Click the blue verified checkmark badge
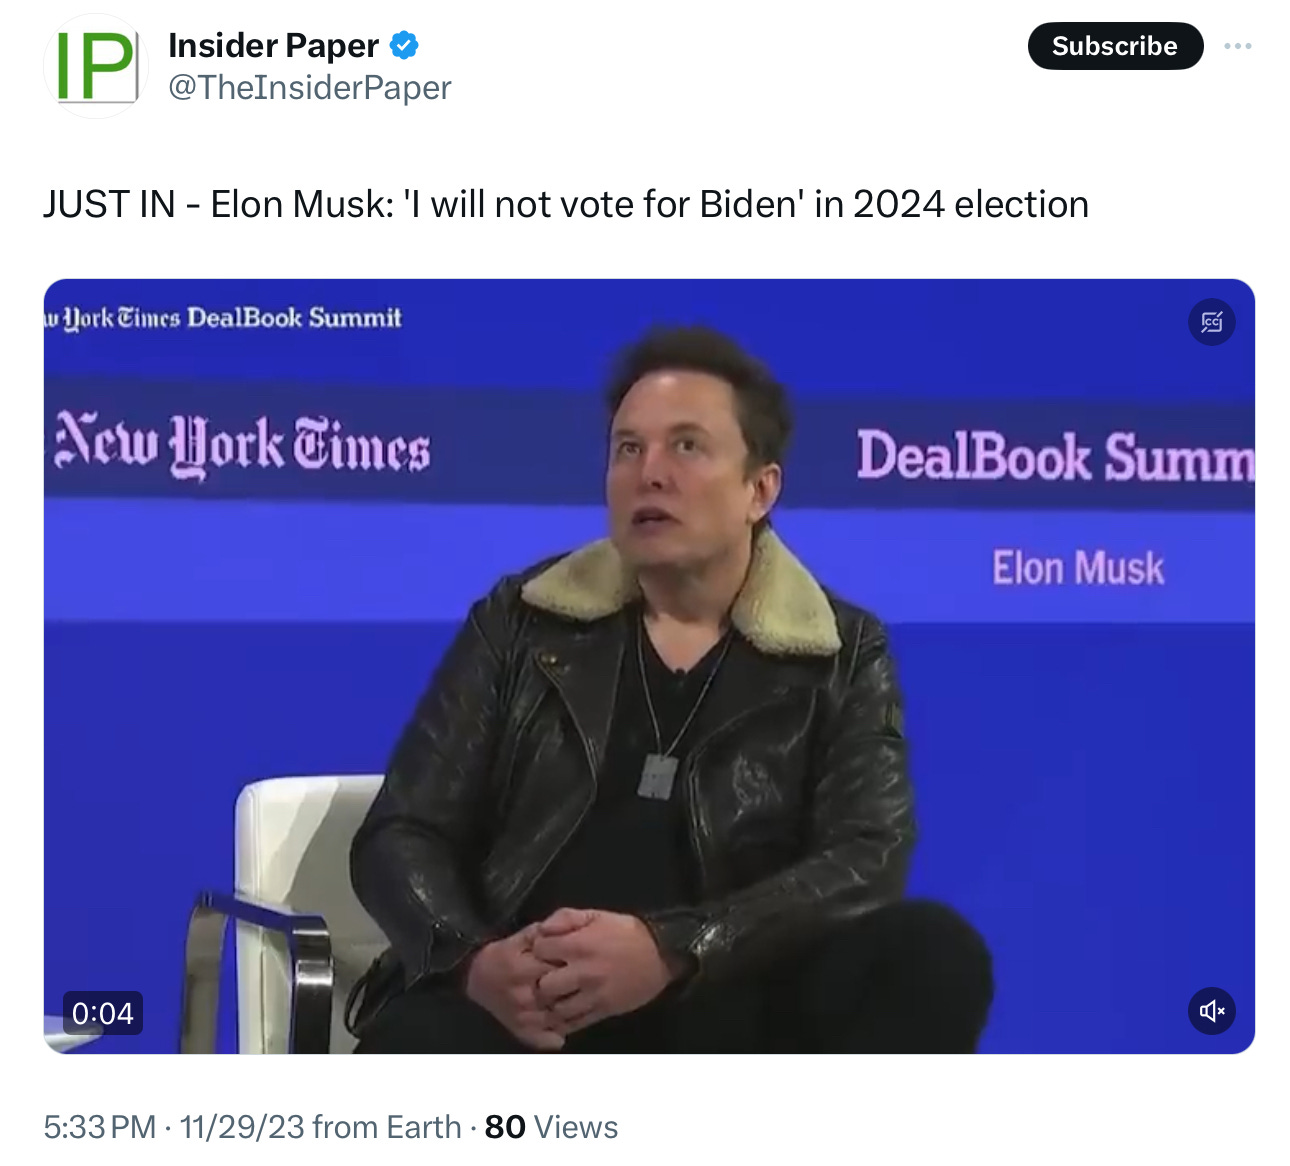Viewport: 1290px width, 1166px height. (404, 46)
